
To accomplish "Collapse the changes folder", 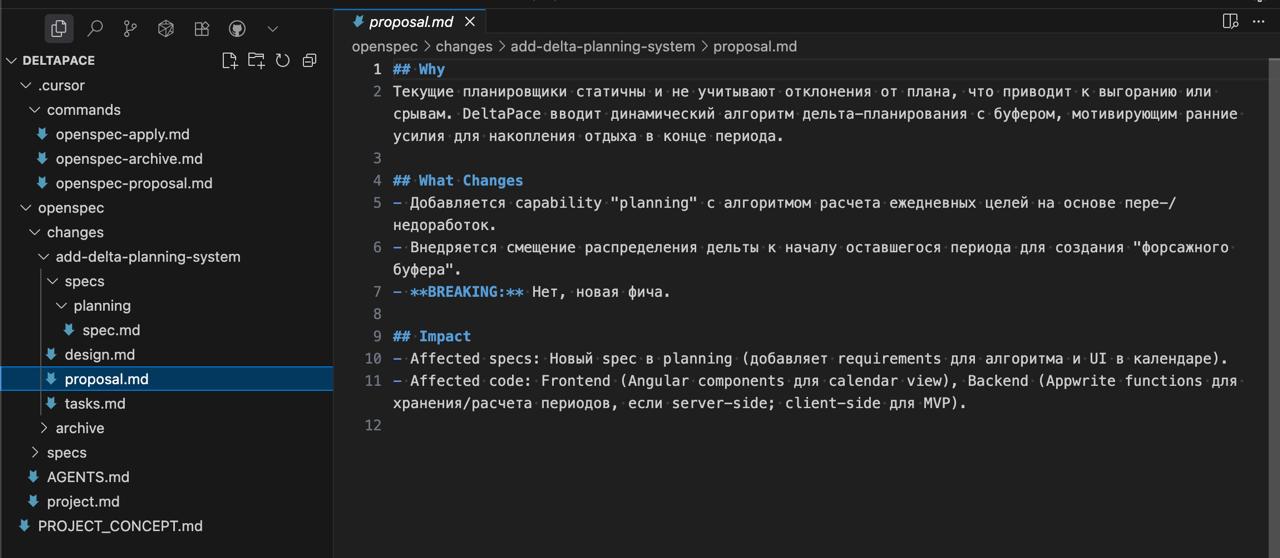I will tap(35, 232).
